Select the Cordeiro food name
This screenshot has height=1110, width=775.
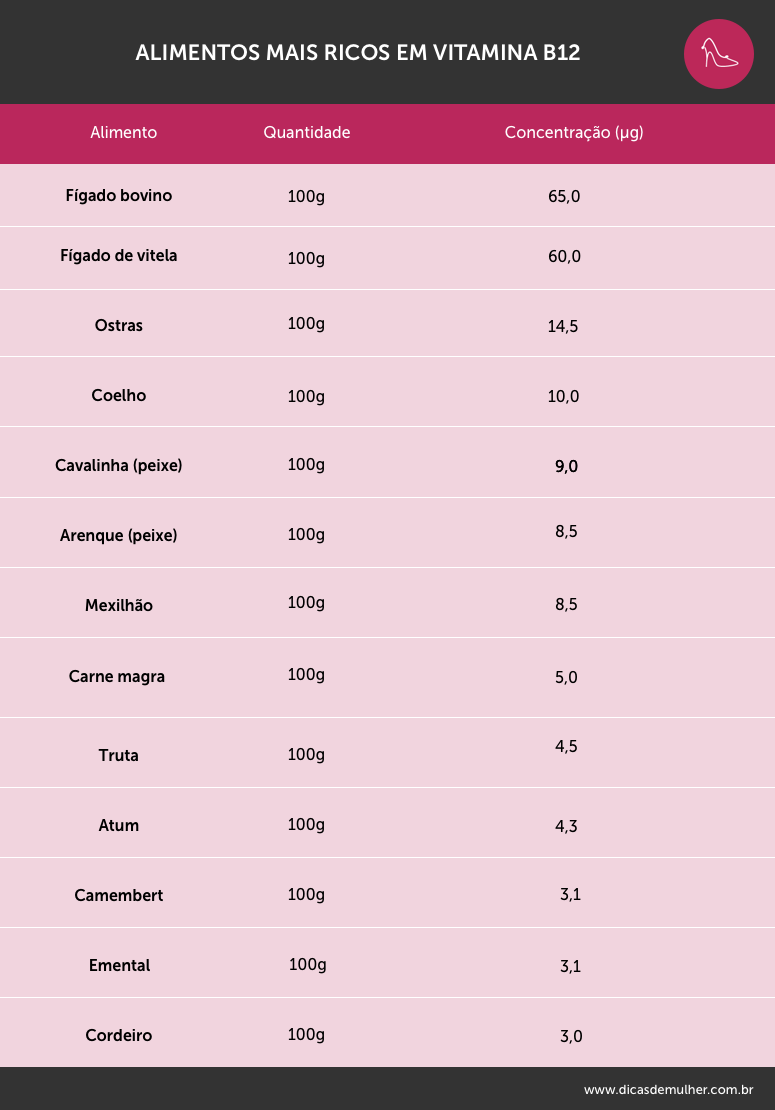pyautogui.click(x=119, y=1036)
